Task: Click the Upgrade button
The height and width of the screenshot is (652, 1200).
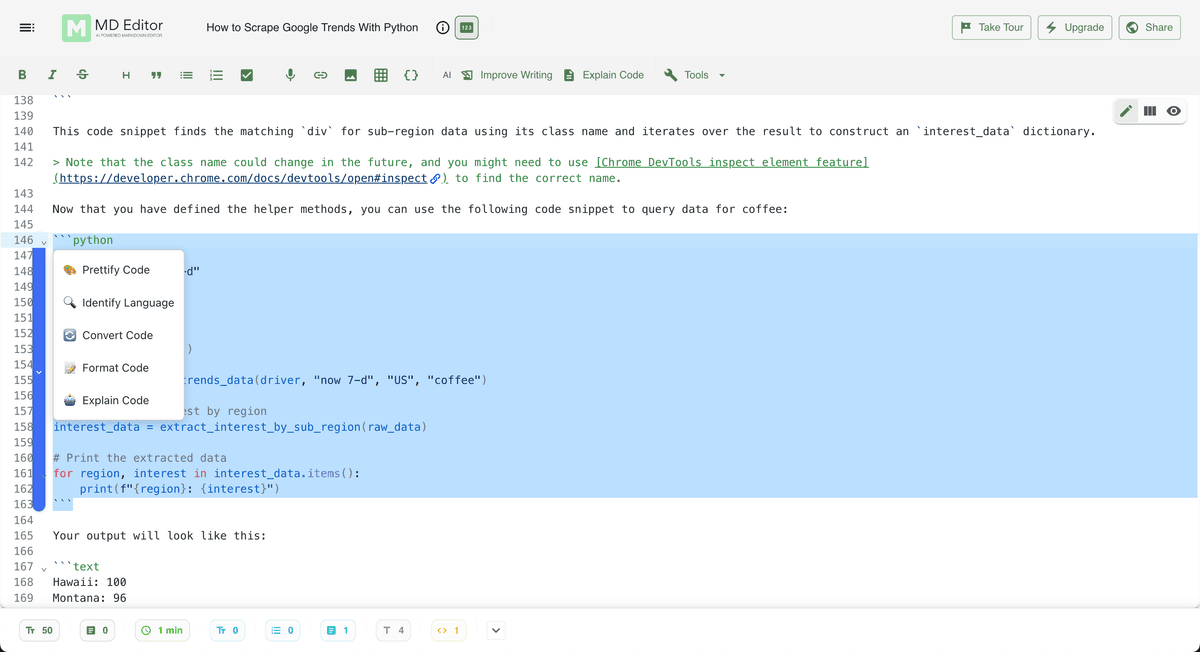Action: click(1075, 28)
